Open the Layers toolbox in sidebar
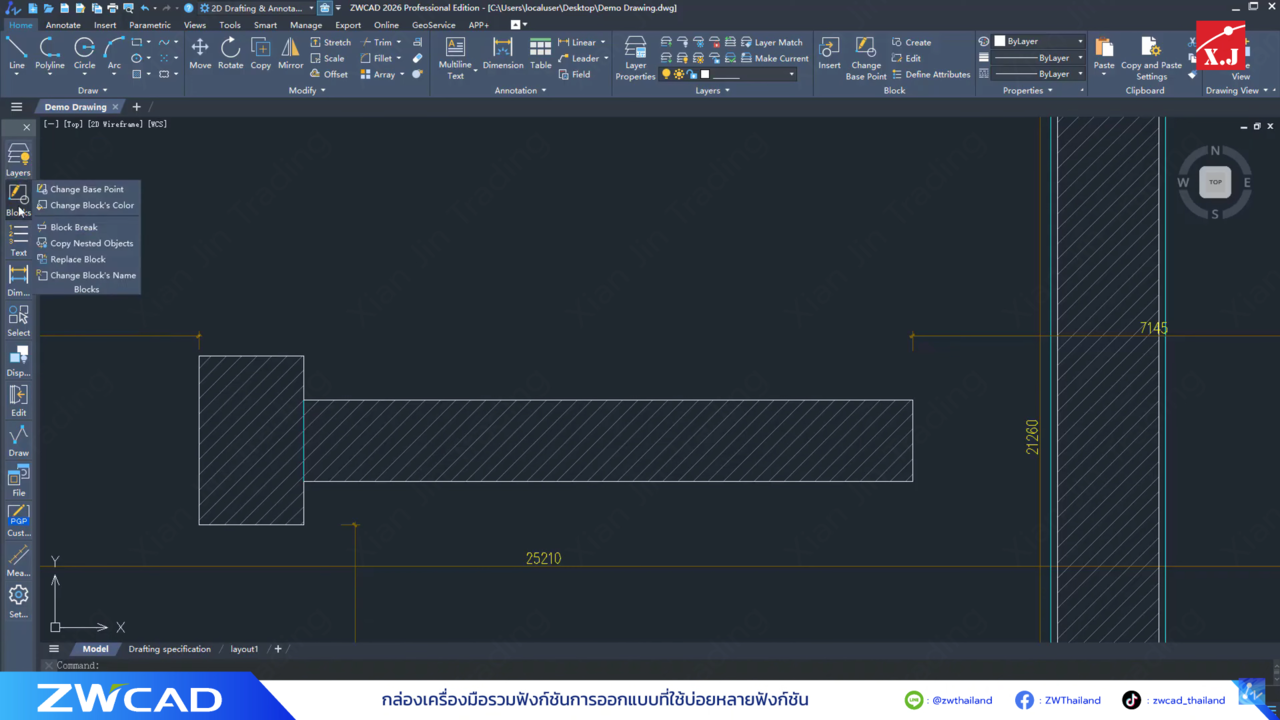The width and height of the screenshot is (1280, 720). (18, 159)
